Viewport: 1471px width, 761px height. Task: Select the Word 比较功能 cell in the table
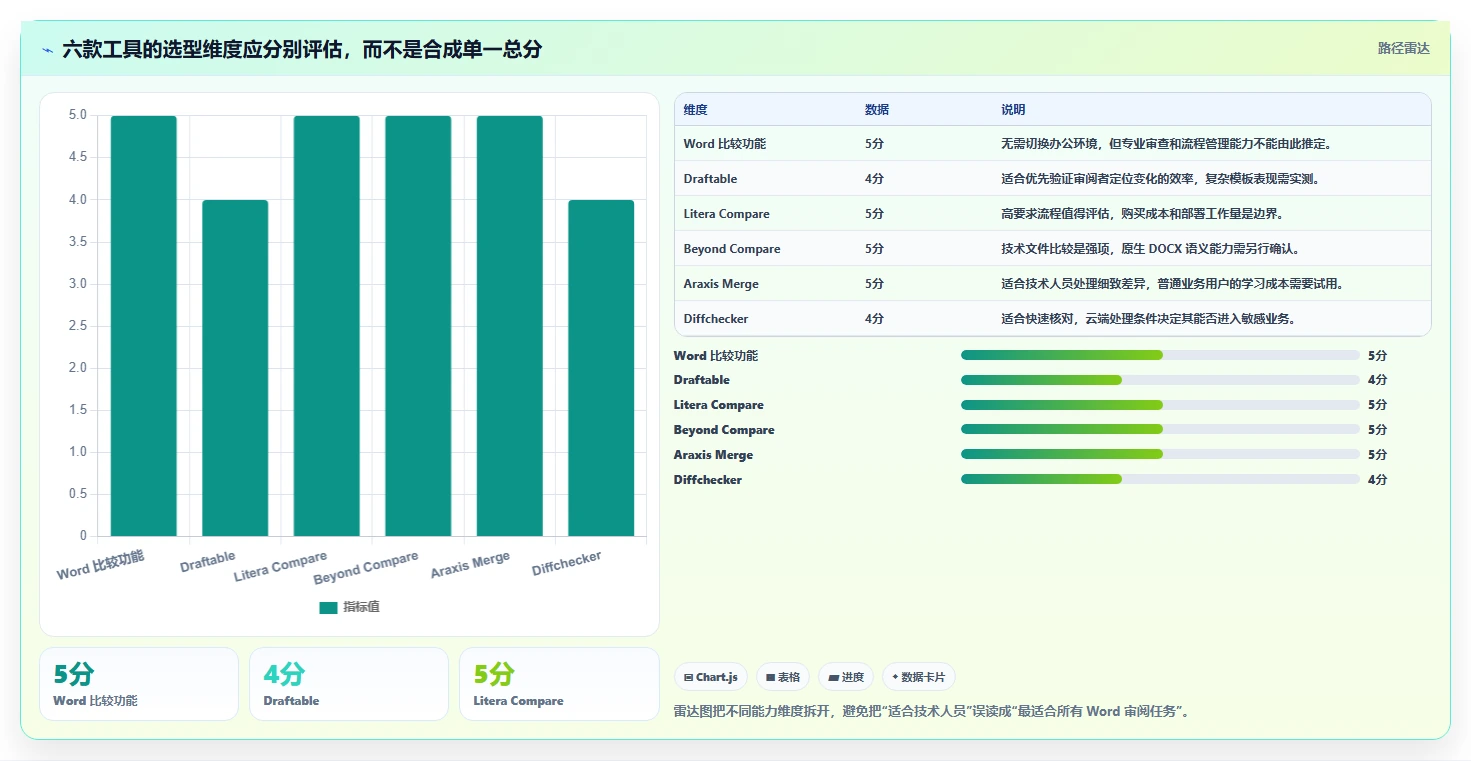click(725, 144)
